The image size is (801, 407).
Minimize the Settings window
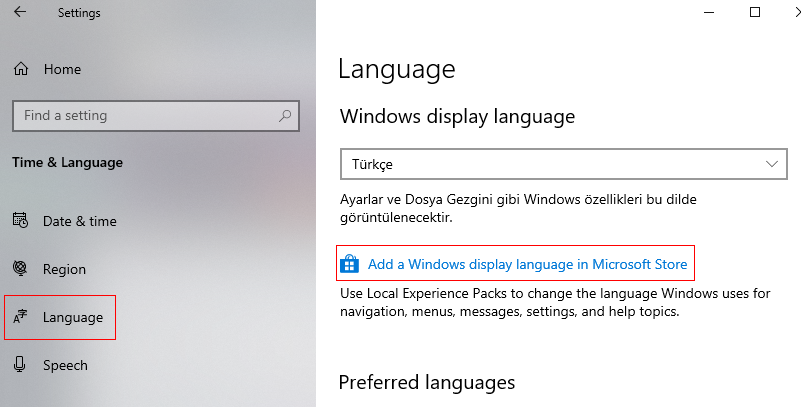point(709,12)
